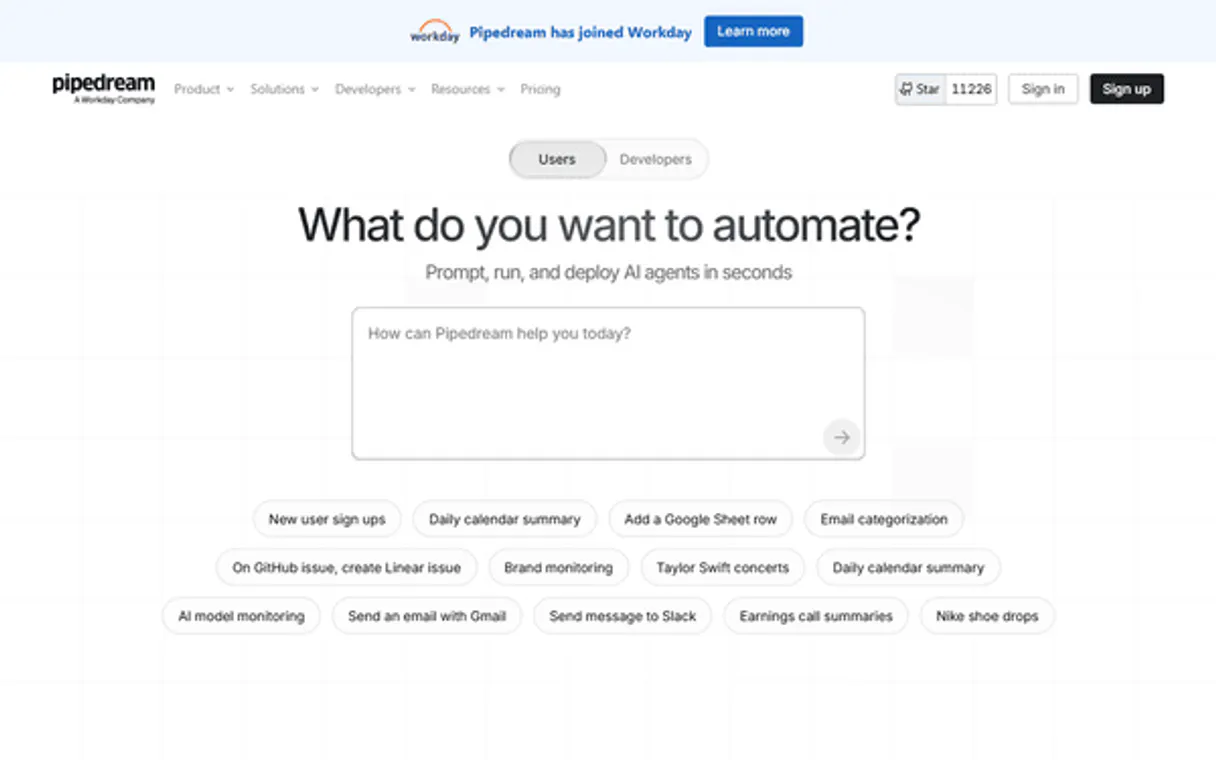The image size is (1216, 760).
Task: Click the GitHub Star button
Action: click(920, 89)
